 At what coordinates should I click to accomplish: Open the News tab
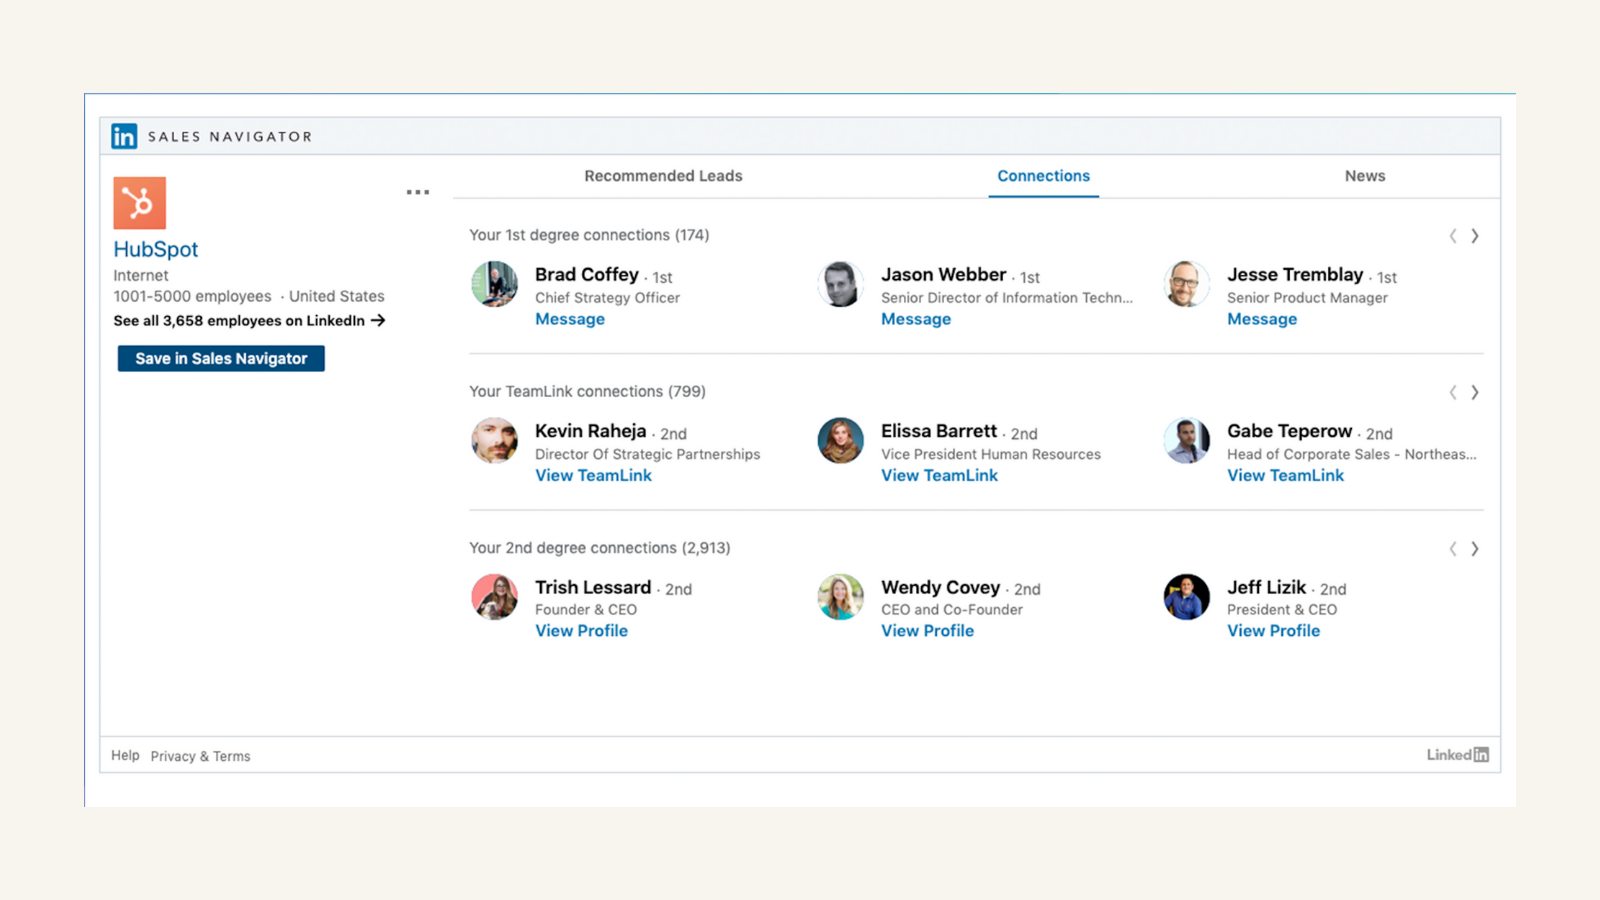pyautogui.click(x=1365, y=175)
